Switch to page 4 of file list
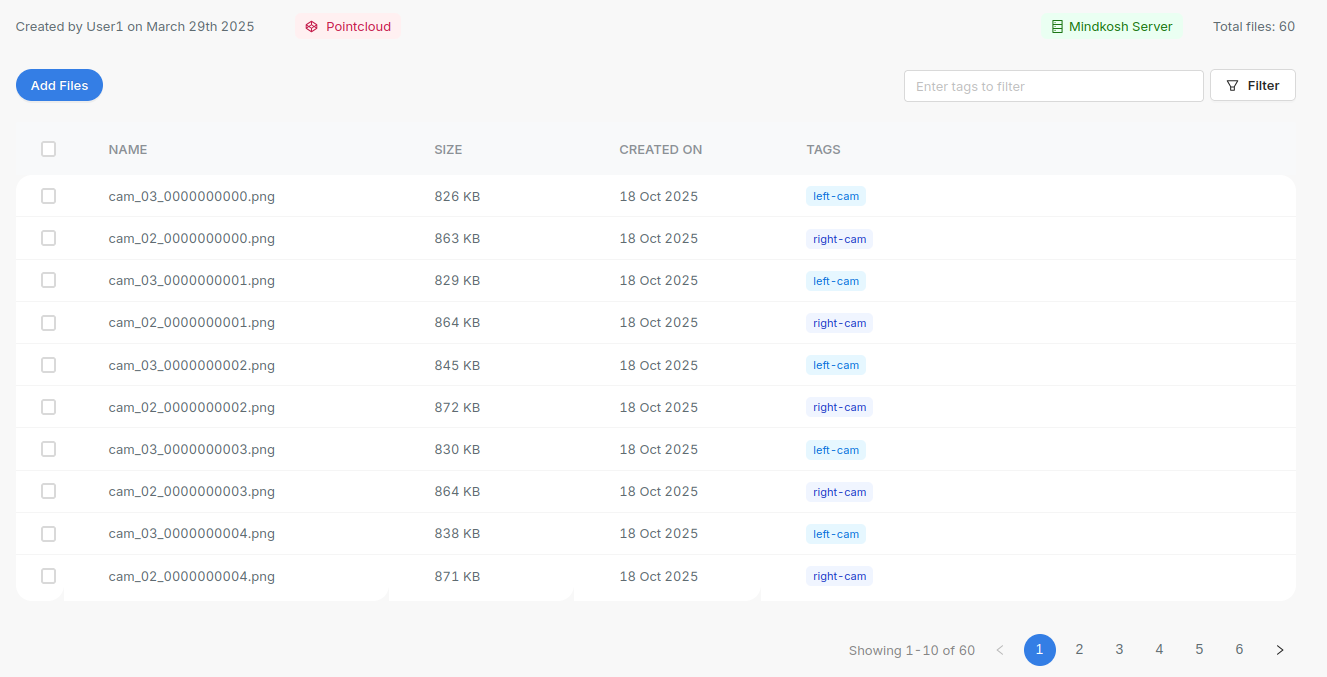The height and width of the screenshot is (677, 1327). tap(1159, 650)
